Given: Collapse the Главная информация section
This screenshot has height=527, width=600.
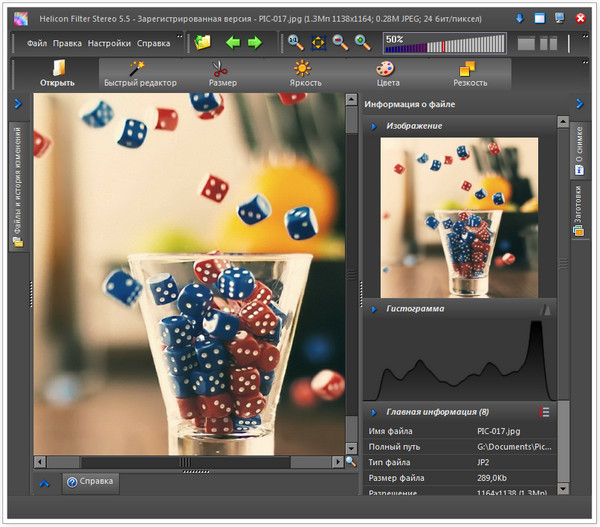Looking at the screenshot, I should click(373, 412).
